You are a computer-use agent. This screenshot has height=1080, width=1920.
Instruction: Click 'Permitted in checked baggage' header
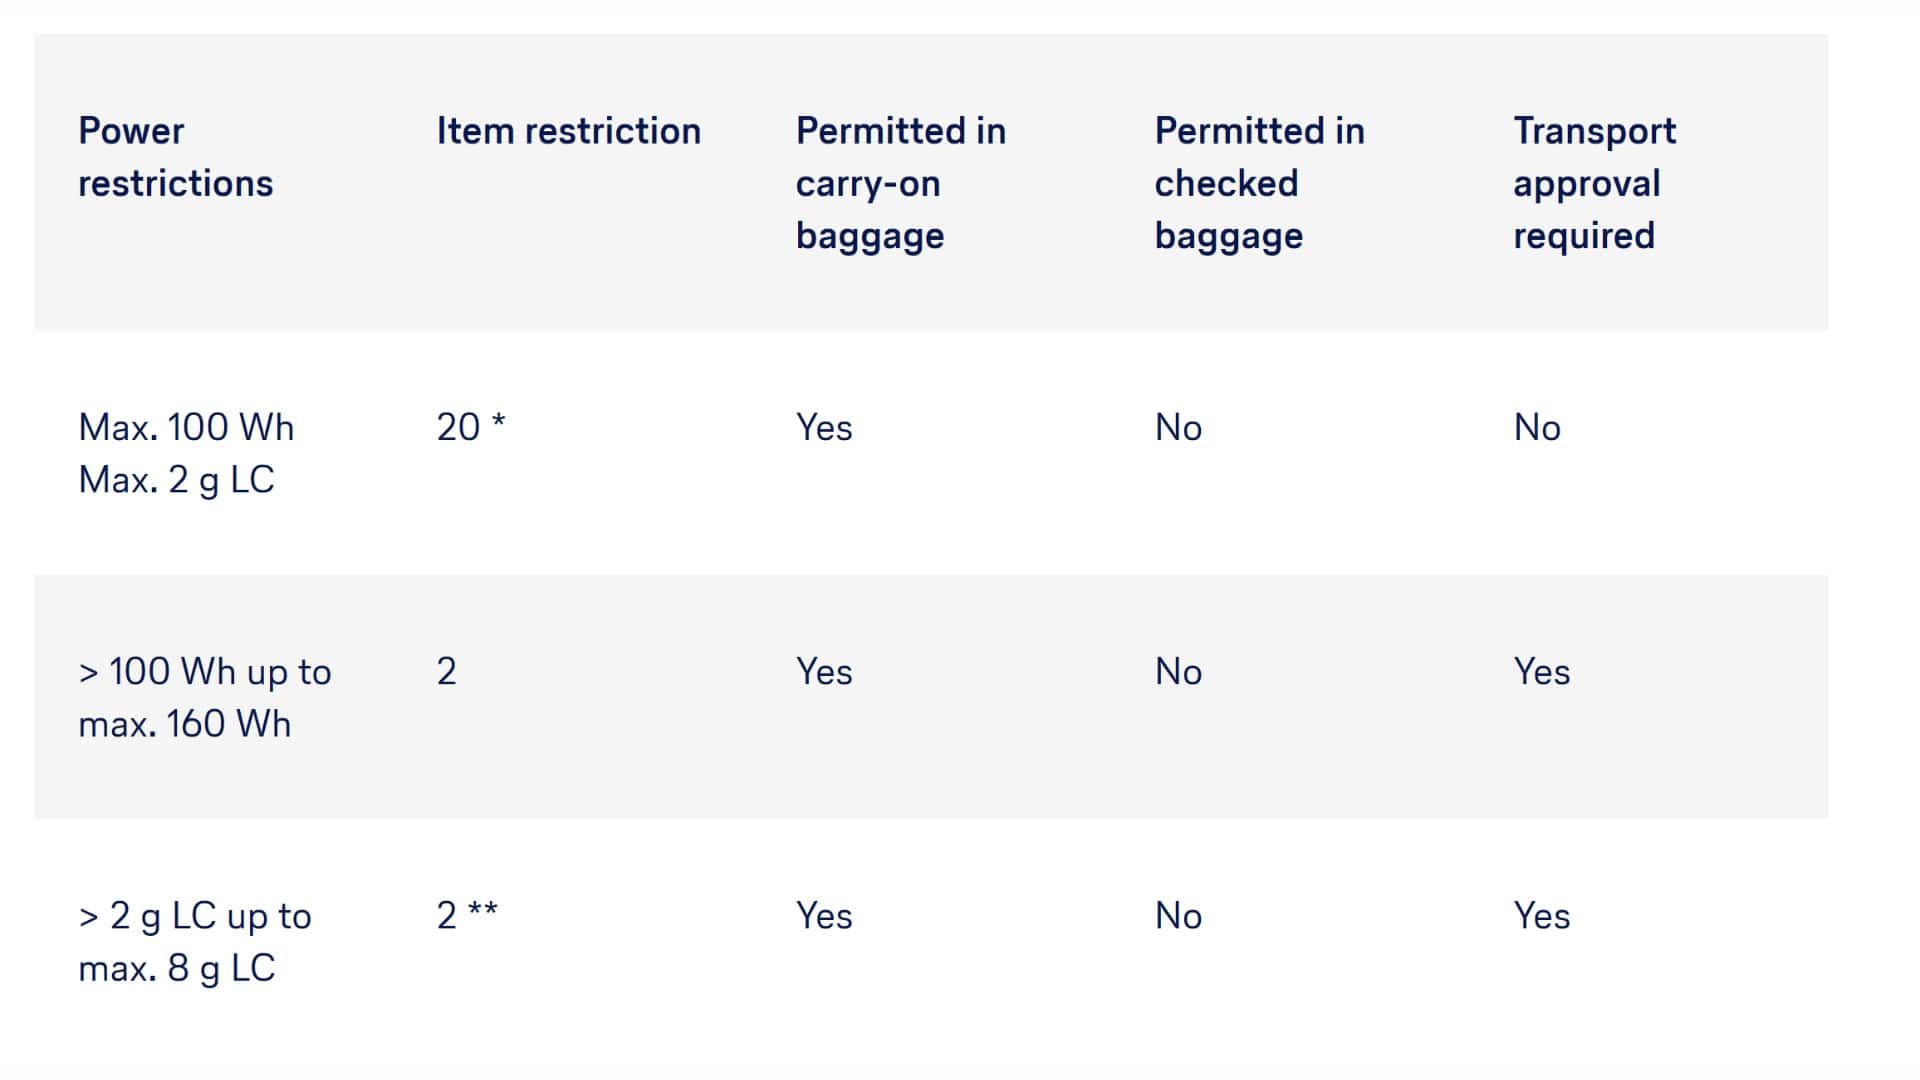1258,183
